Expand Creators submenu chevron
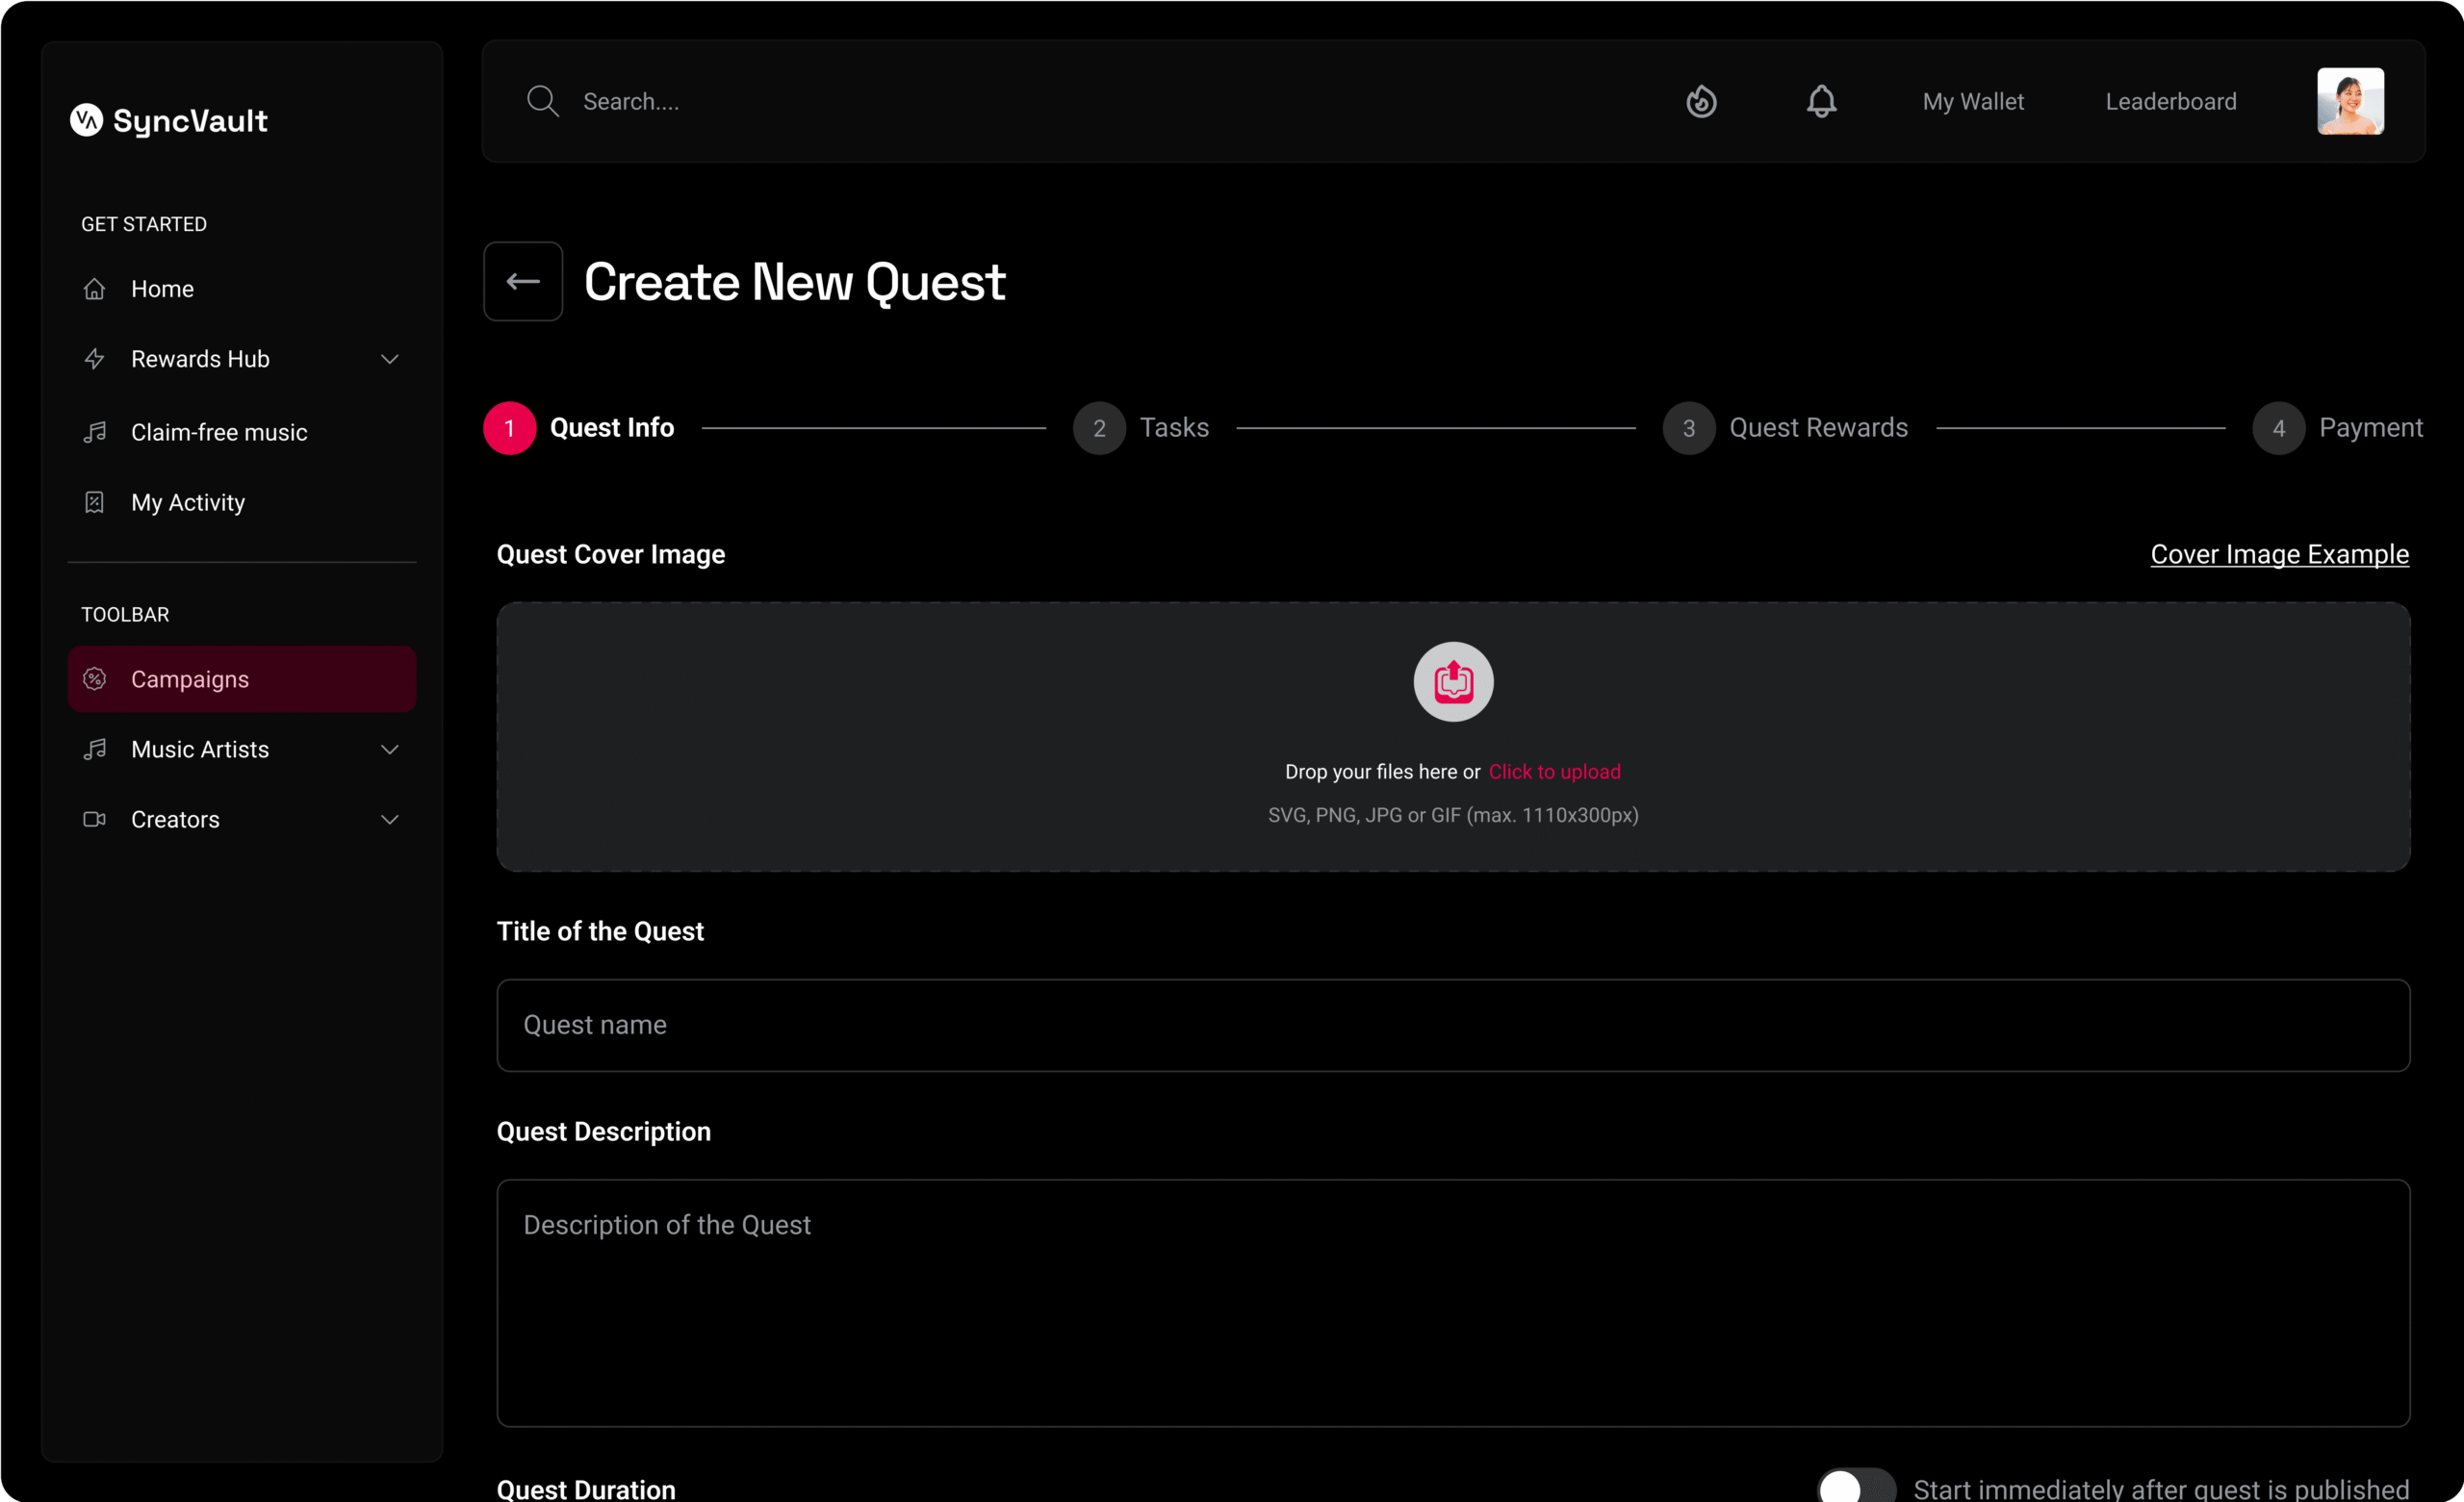Viewport: 2464px width, 1502px height. click(390, 819)
